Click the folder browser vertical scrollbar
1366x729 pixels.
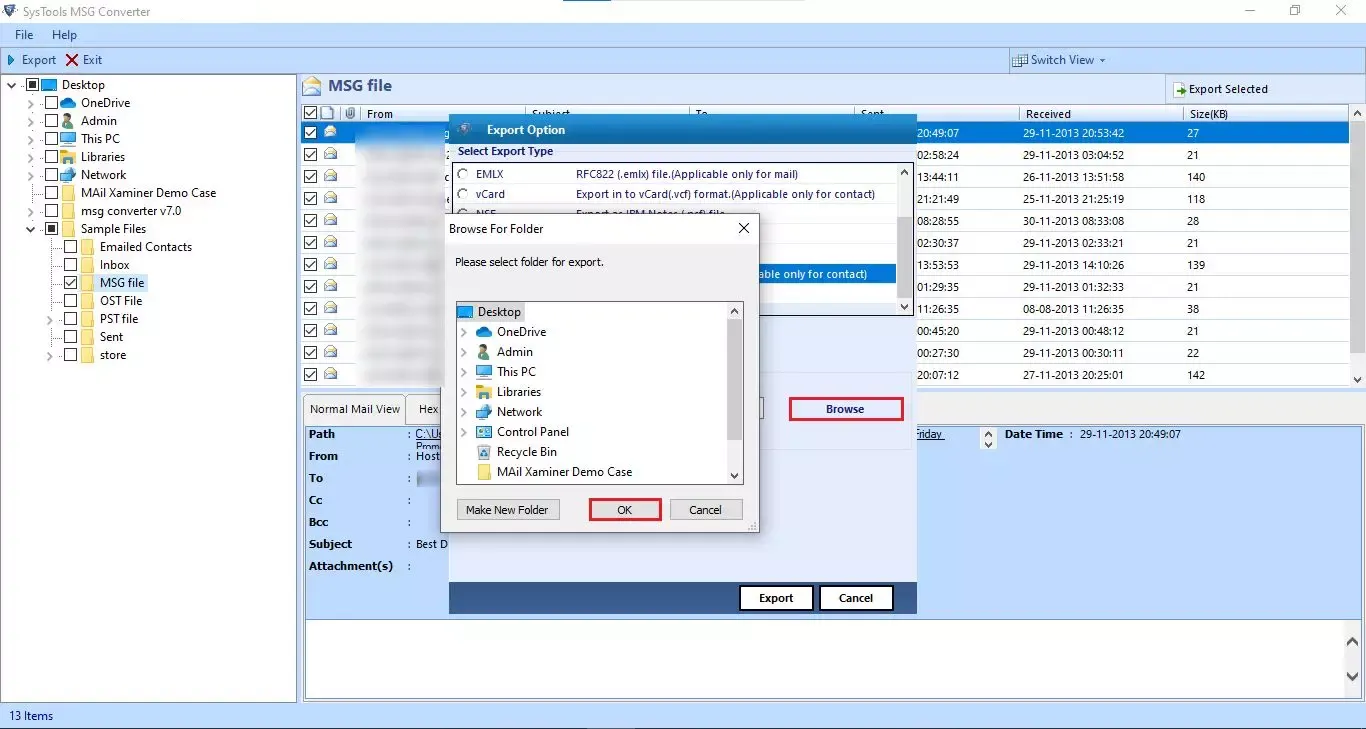(x=735, y=394)
